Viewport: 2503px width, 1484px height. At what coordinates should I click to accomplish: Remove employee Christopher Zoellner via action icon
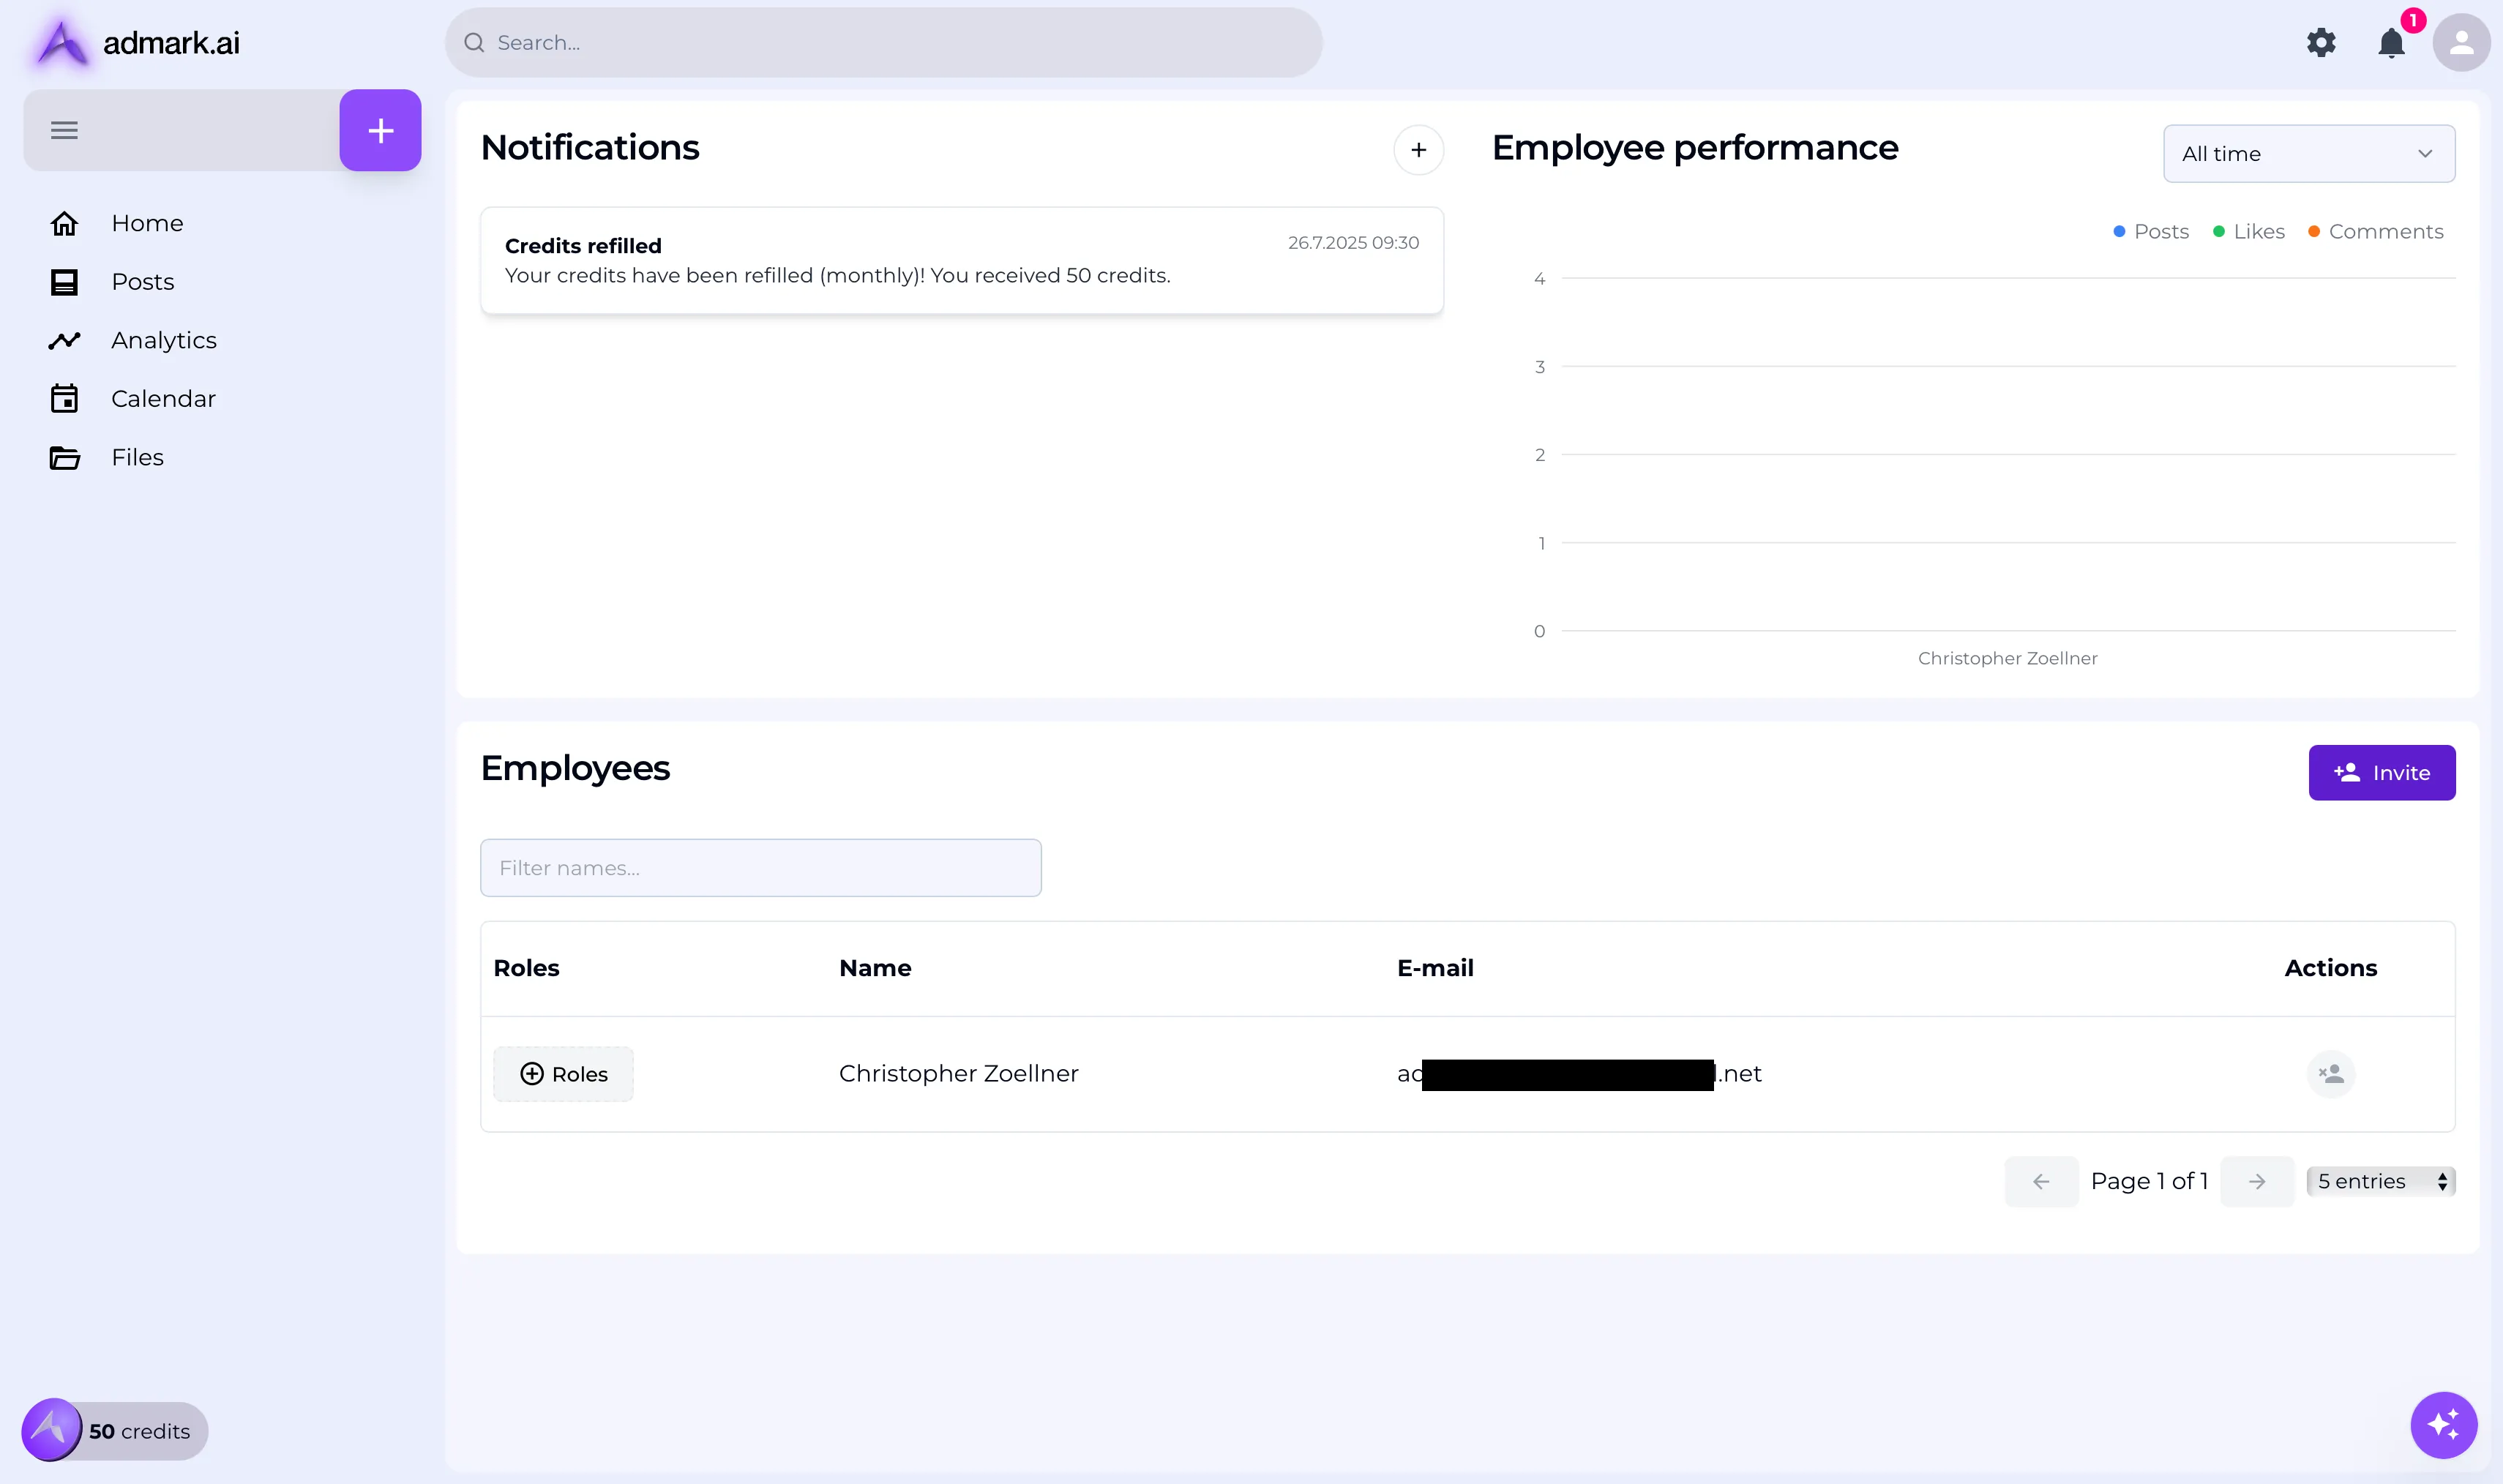point(2331,1074)
